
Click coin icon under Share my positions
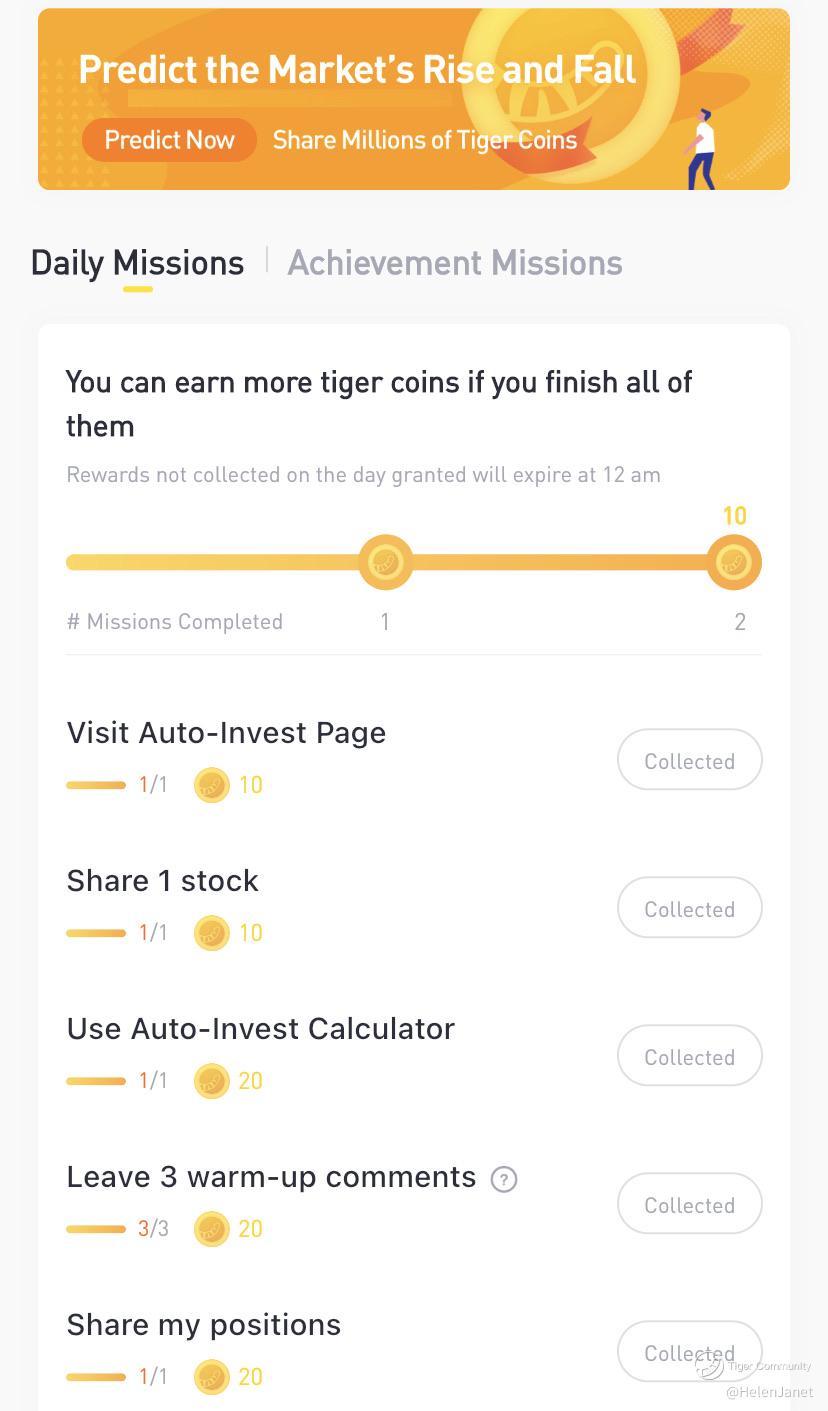point(211,1377)
